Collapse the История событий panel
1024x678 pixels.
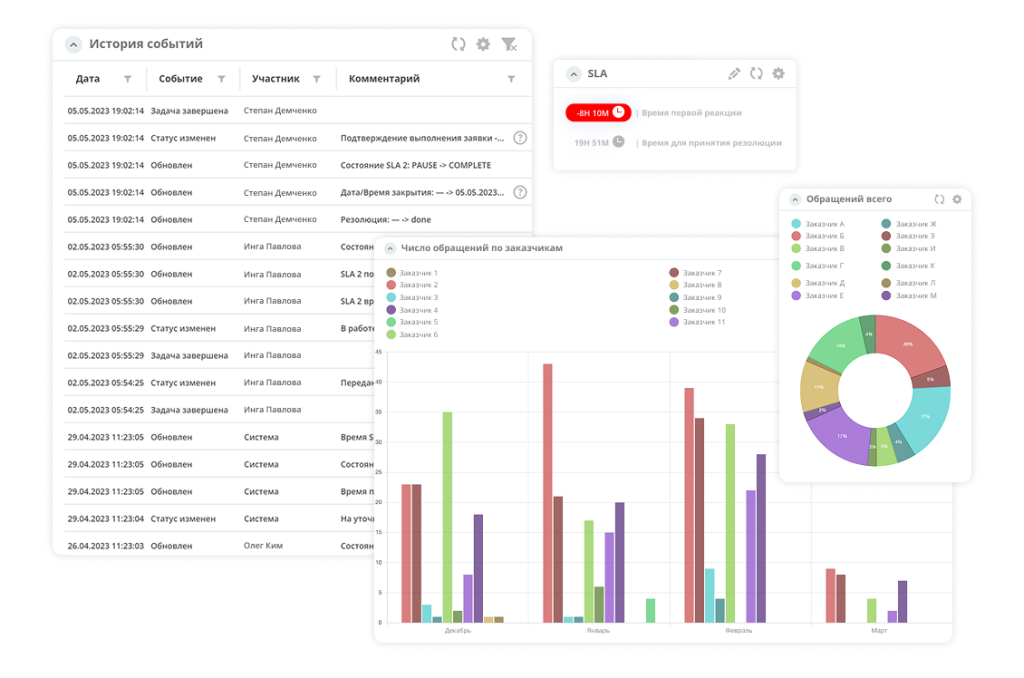pyautogui.click(x=73, y=44)
